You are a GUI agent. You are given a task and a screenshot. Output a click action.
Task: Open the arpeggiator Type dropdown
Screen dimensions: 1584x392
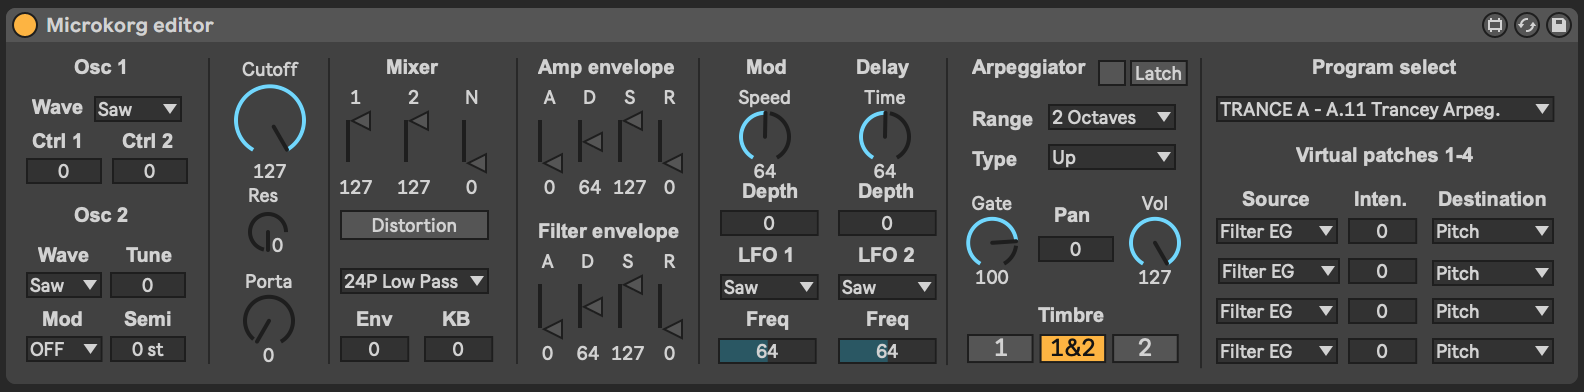coord(1111,157)
